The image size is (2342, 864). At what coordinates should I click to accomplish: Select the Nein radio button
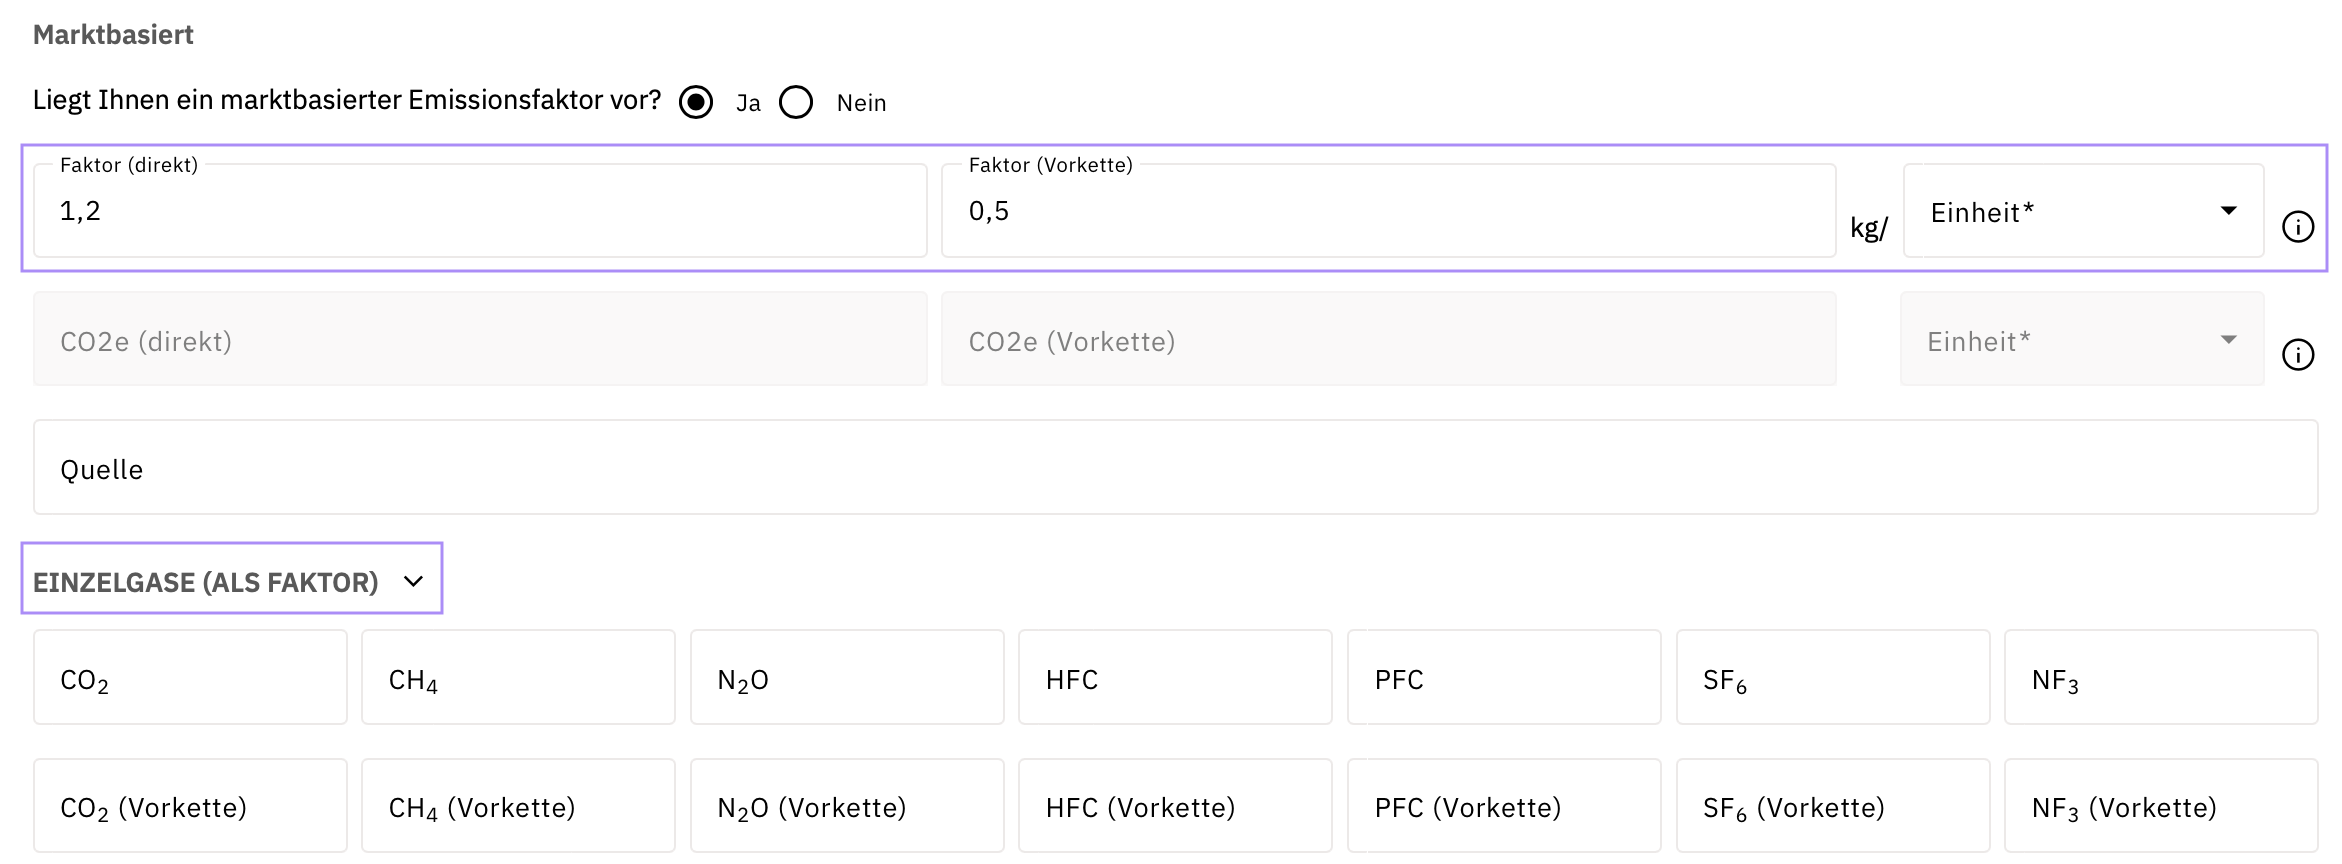(796, 102)
